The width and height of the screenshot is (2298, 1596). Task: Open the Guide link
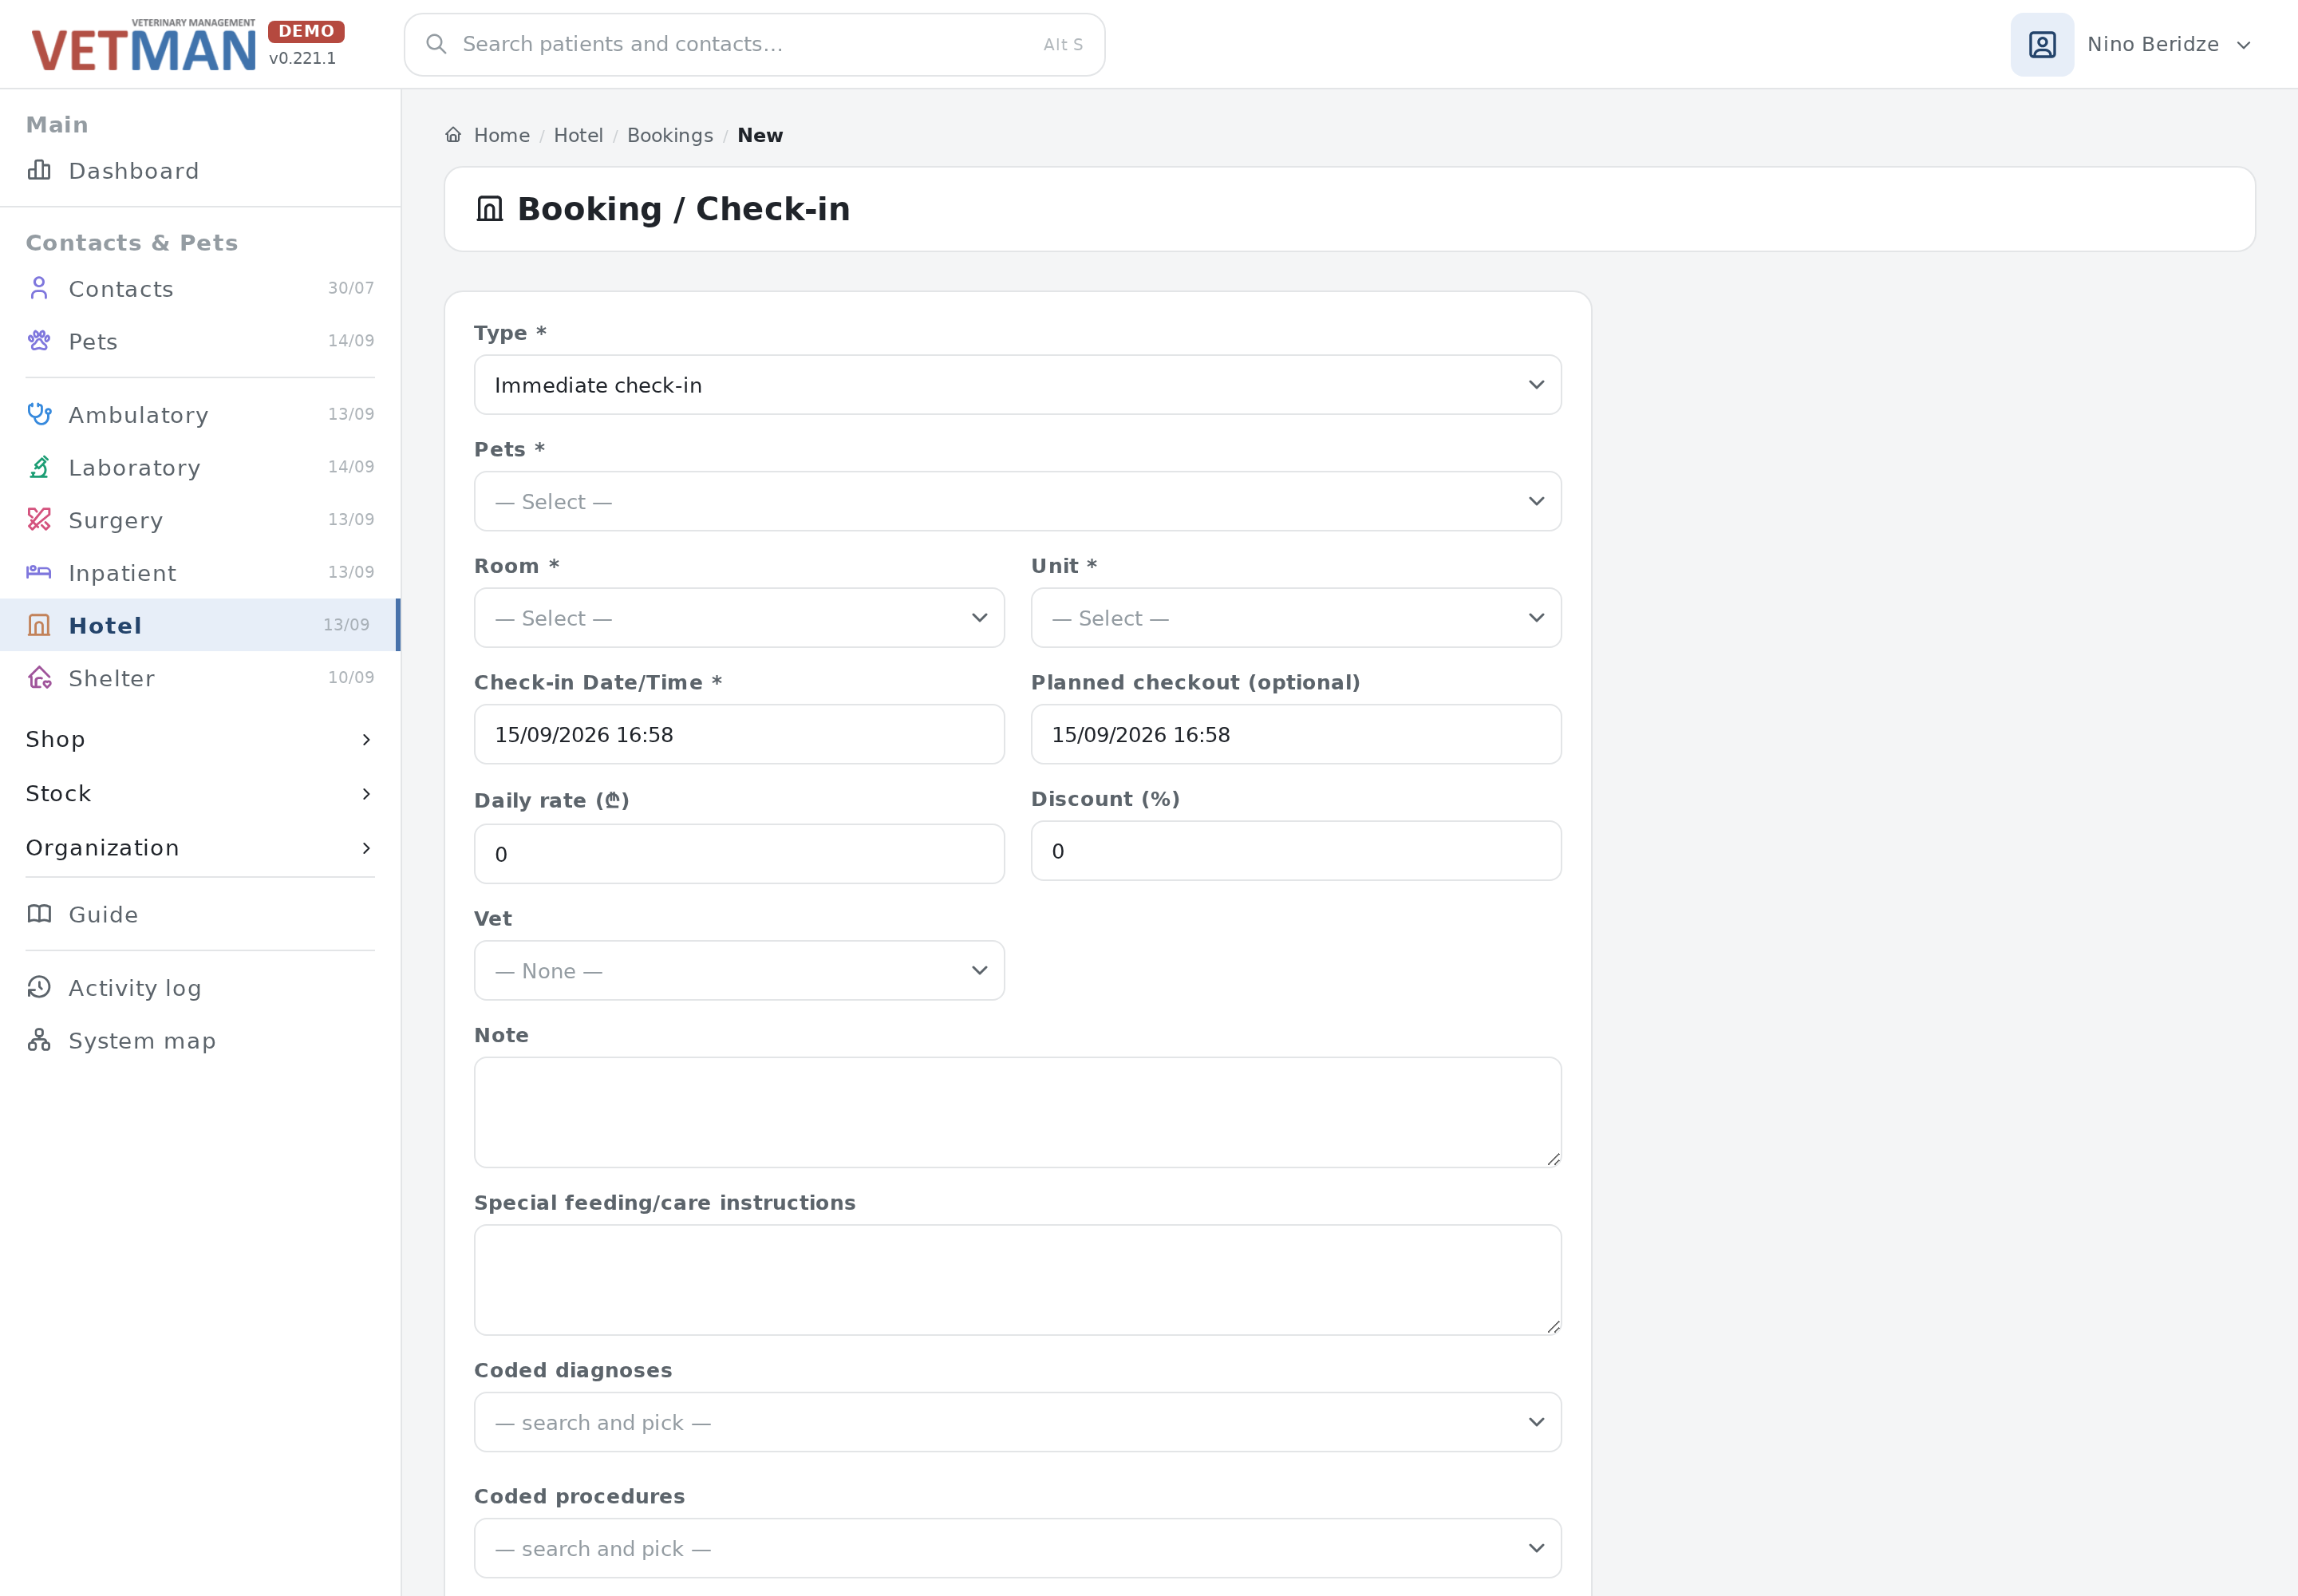pos(103,914)
